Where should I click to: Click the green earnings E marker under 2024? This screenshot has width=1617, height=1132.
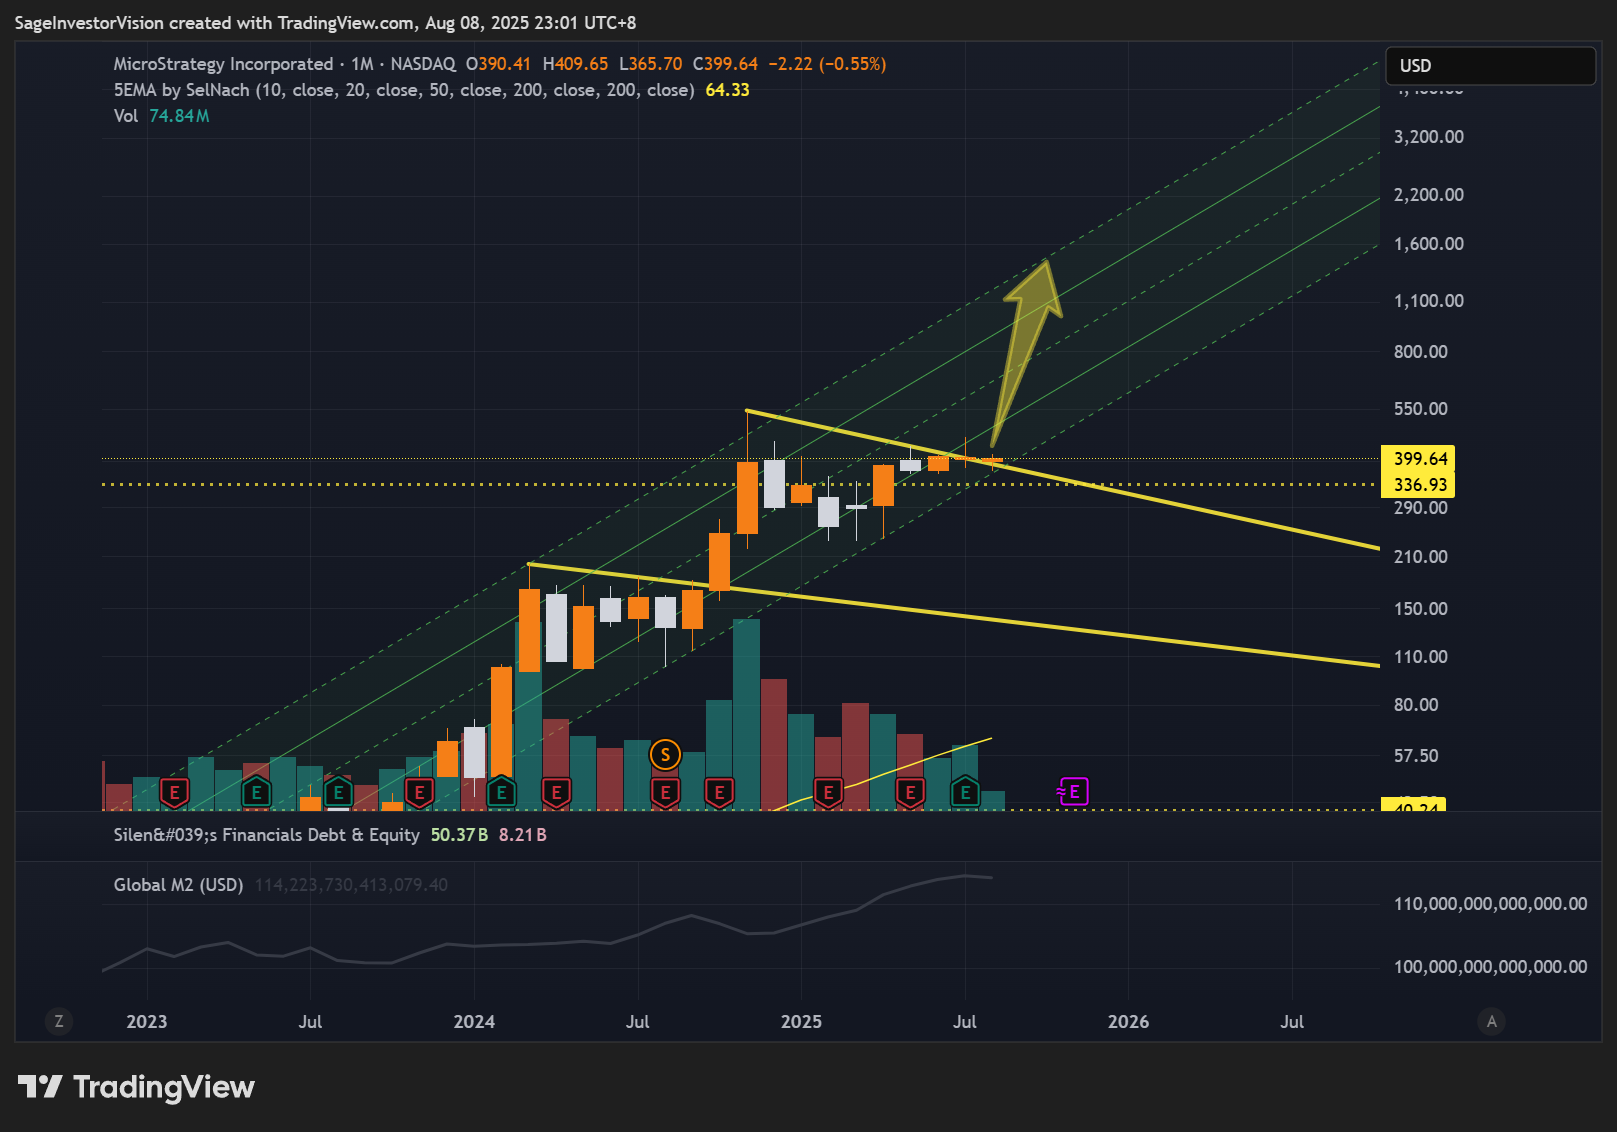click(x=501, y=793)
